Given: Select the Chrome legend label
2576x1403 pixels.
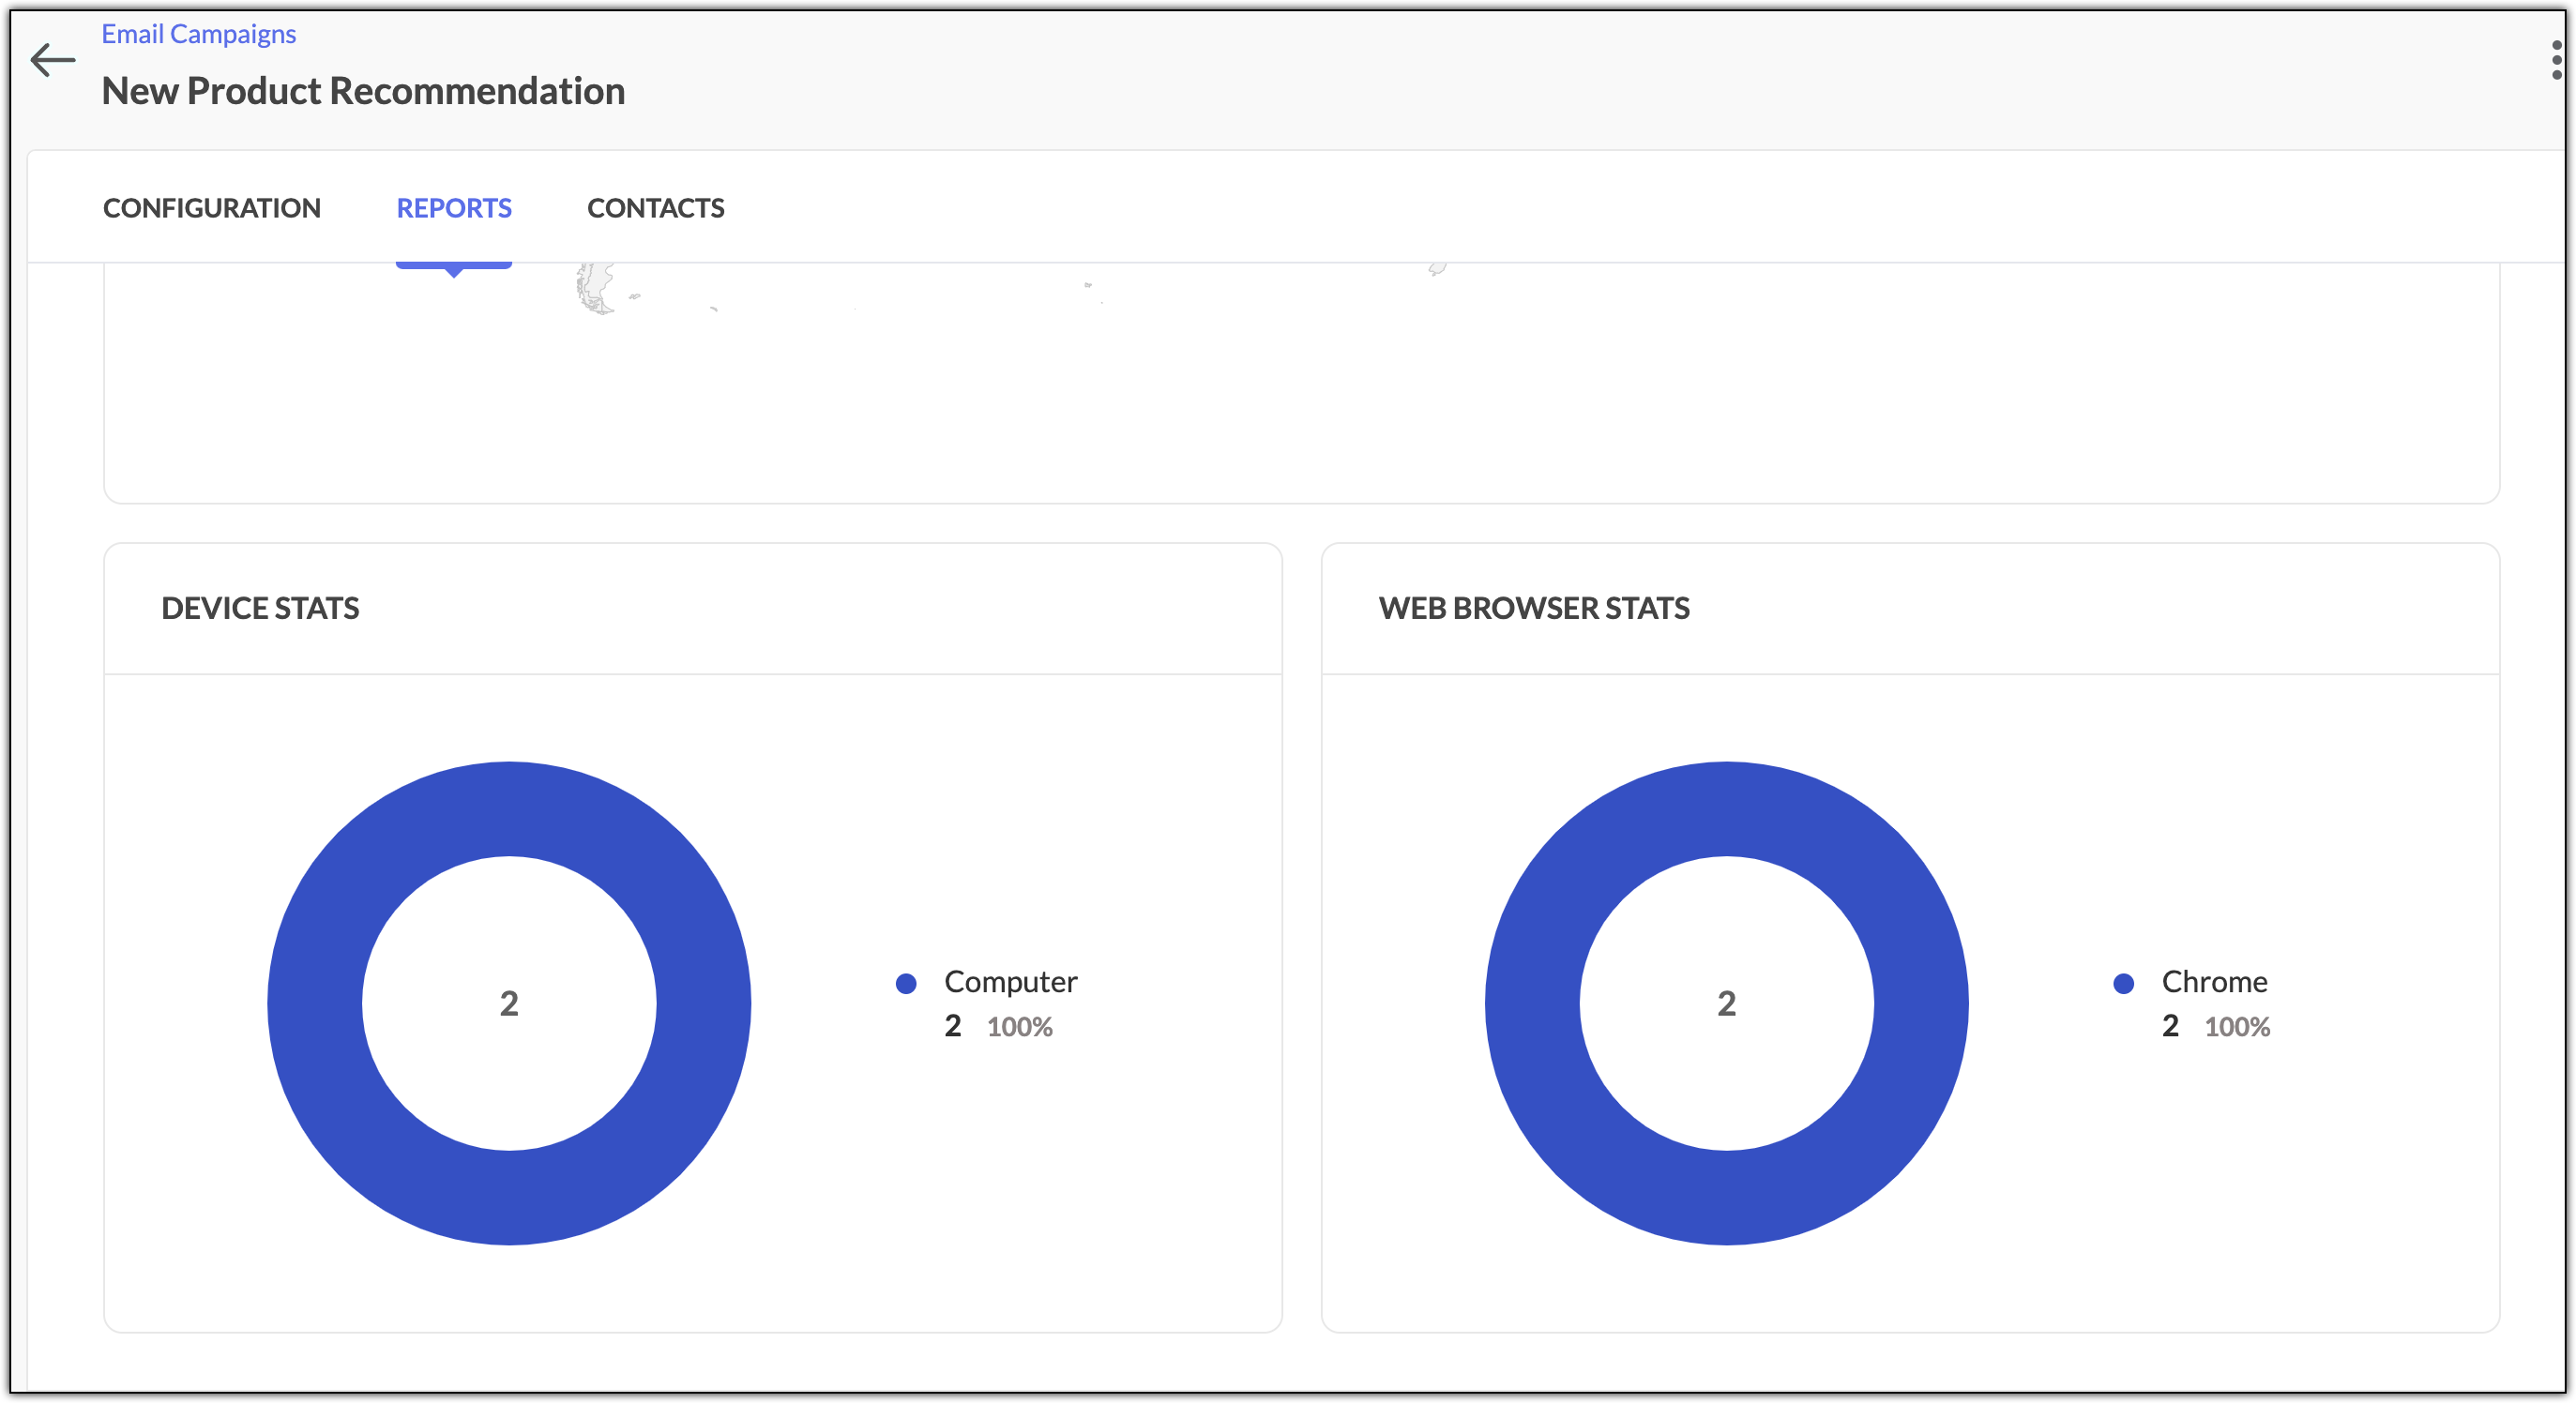Looking at the screenshot, I should (2215, 982).
